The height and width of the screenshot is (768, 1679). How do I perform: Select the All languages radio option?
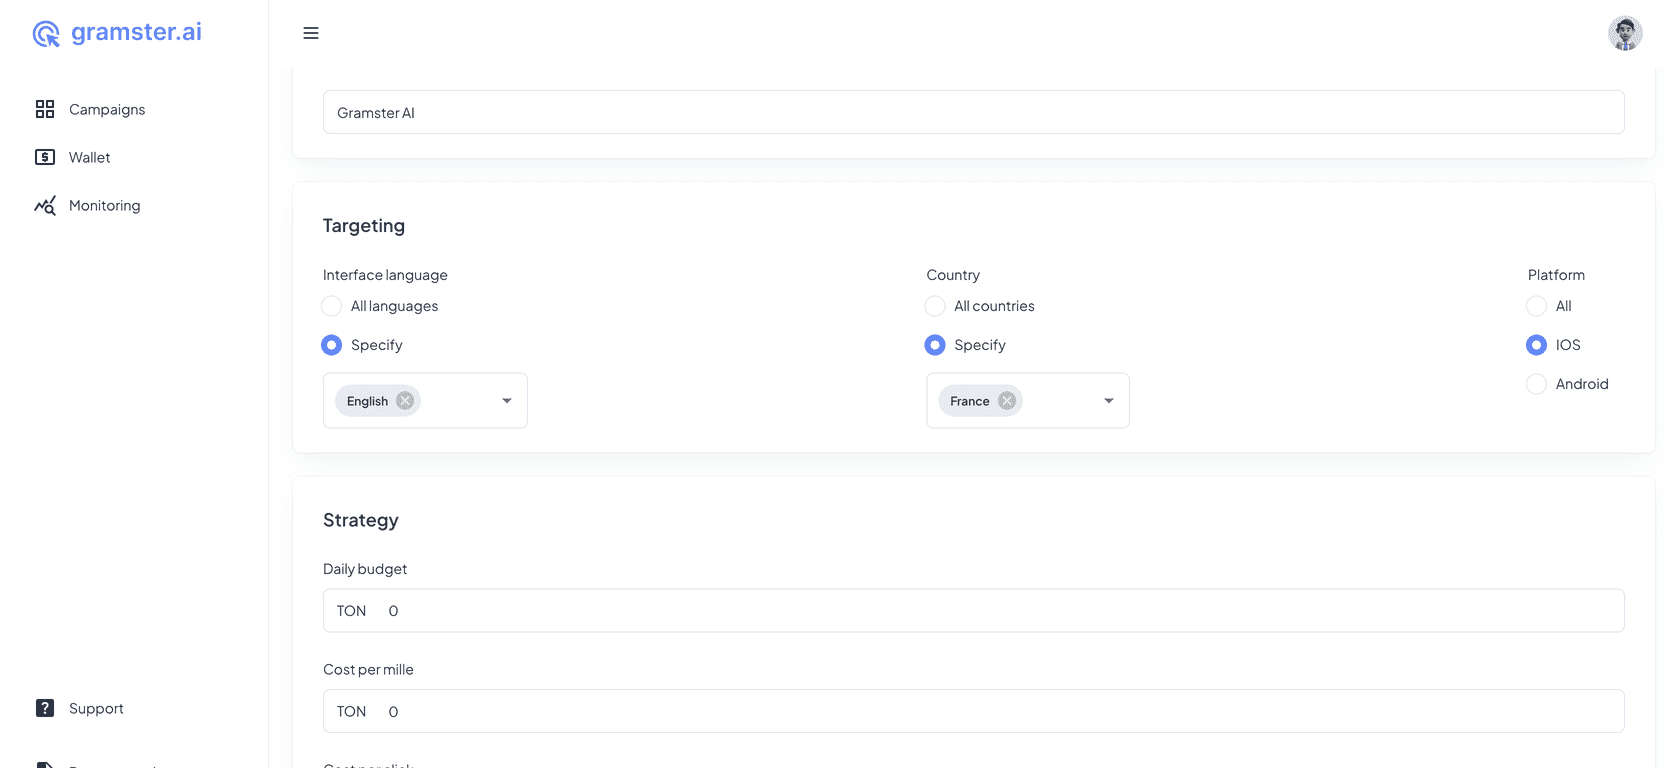pos(332,306)
